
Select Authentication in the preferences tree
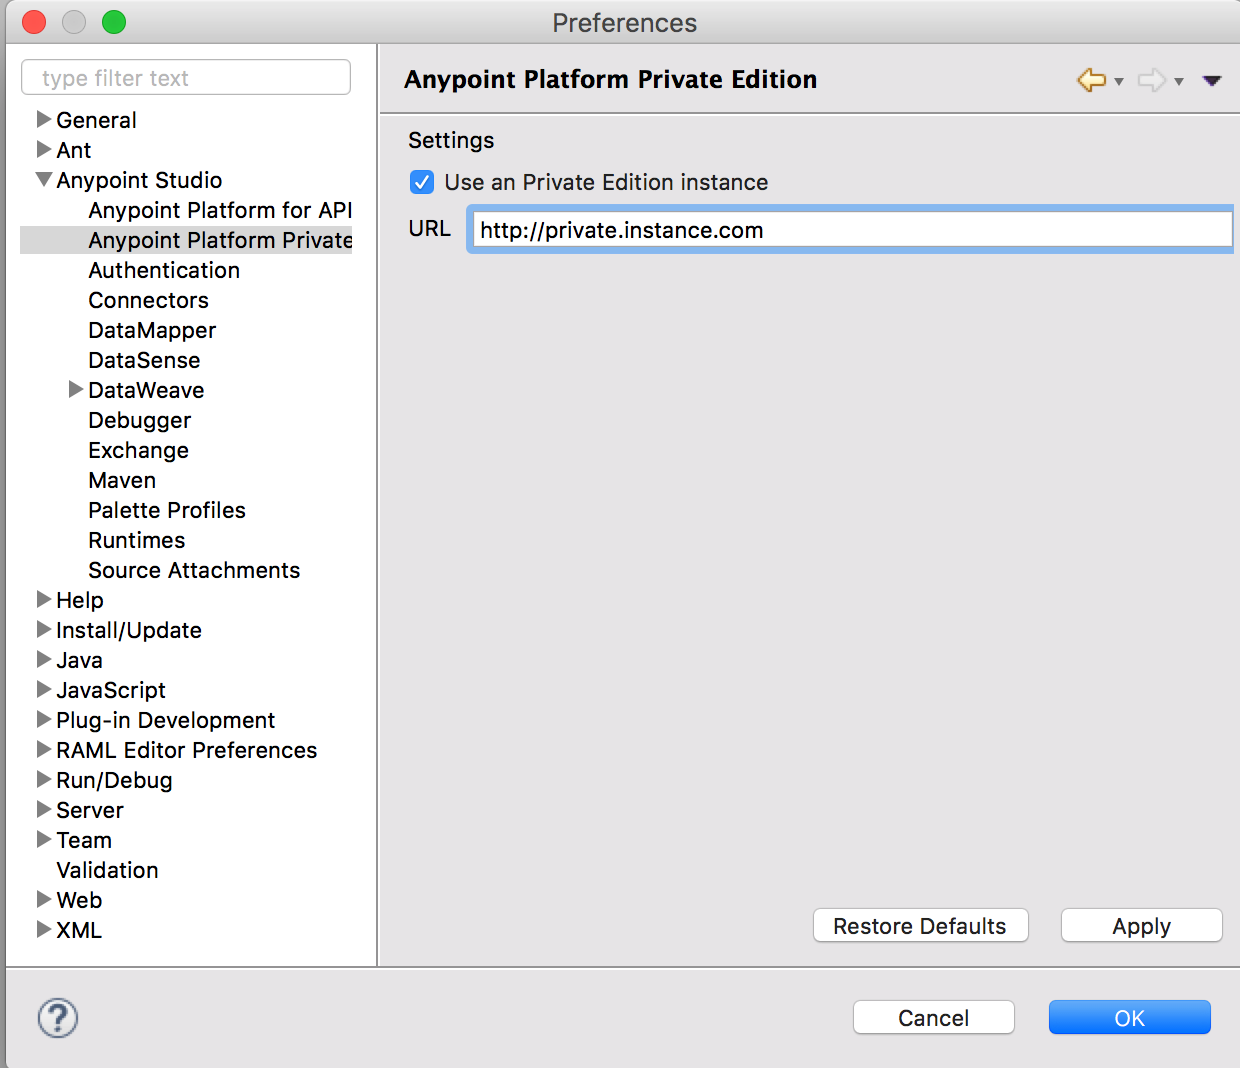coord(163,270)
